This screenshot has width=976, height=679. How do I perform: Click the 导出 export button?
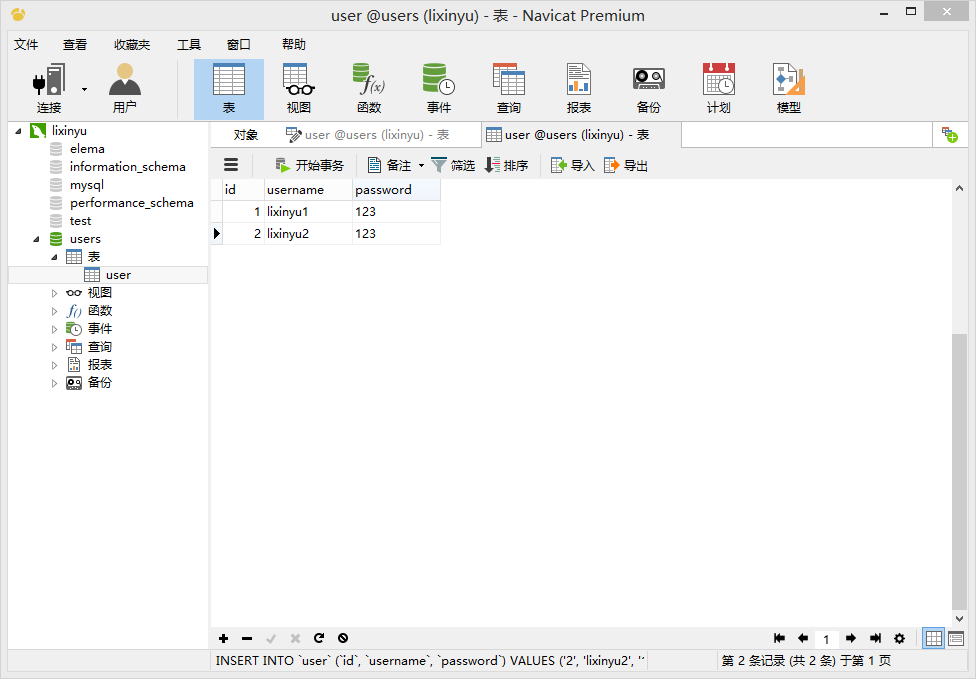point(626,165)
